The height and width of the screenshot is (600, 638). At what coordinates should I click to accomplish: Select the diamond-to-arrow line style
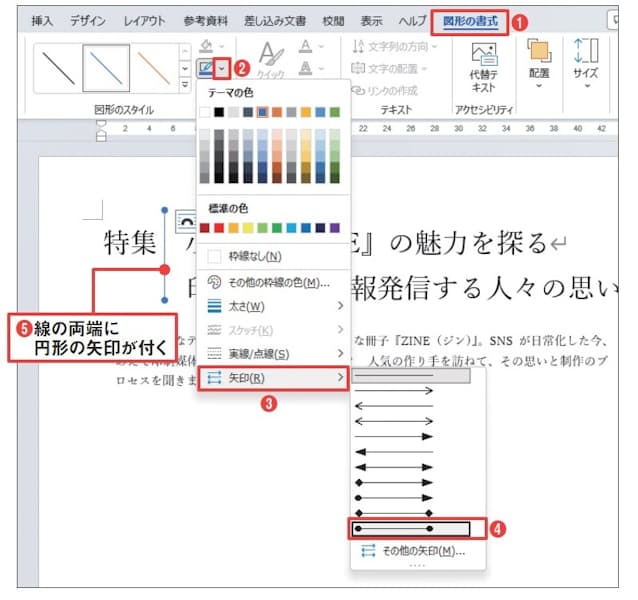[x=394, y=483]
